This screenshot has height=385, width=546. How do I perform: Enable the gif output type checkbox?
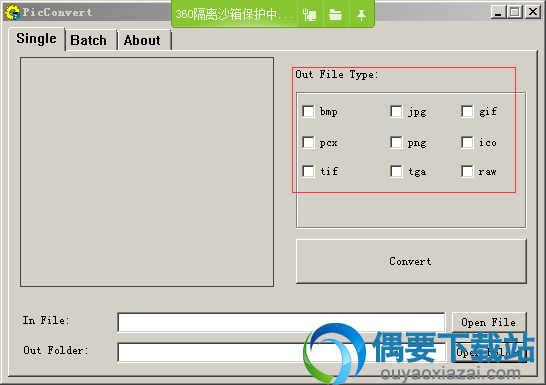point(467,112)
